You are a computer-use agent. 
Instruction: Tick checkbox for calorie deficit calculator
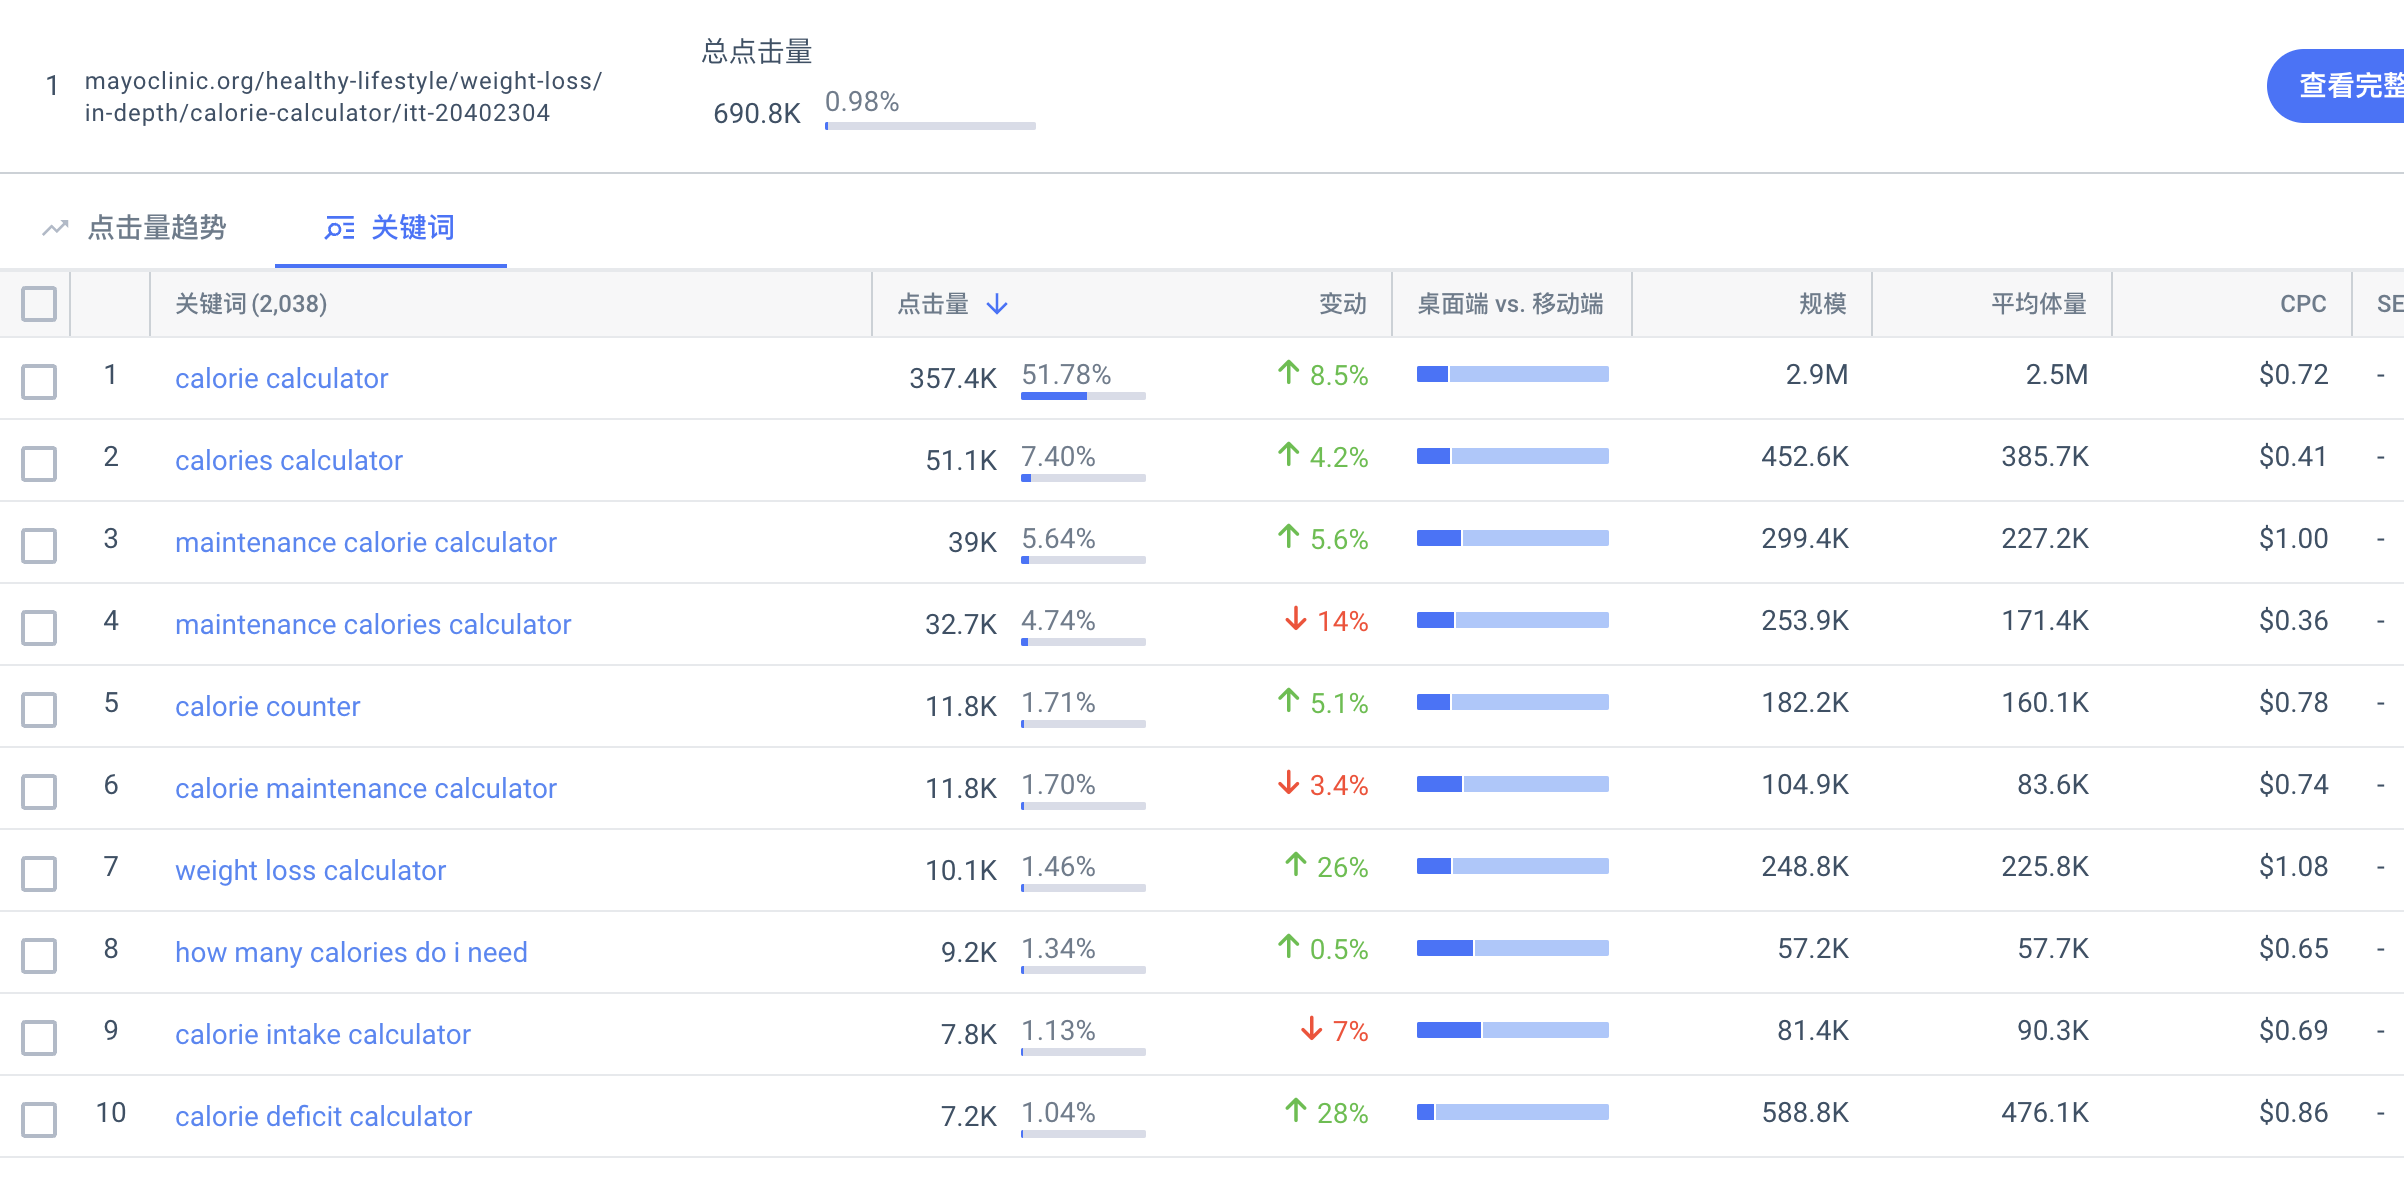pyautogui.click(x=39, y=1119)
